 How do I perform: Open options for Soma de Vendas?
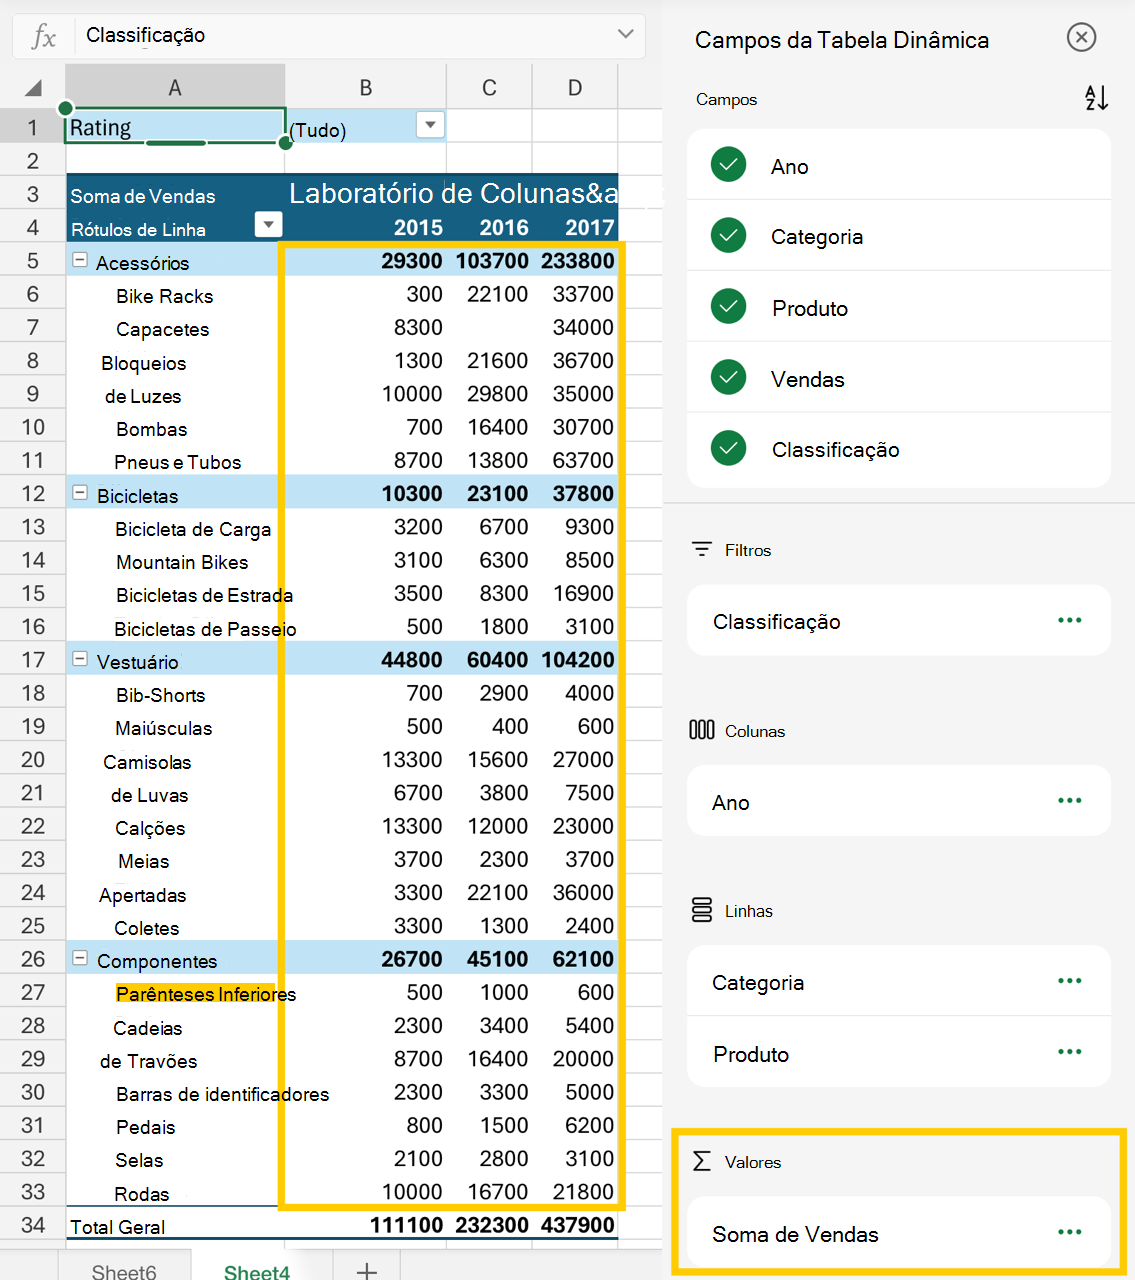pyautogui.click(x=1069, y=1232)
